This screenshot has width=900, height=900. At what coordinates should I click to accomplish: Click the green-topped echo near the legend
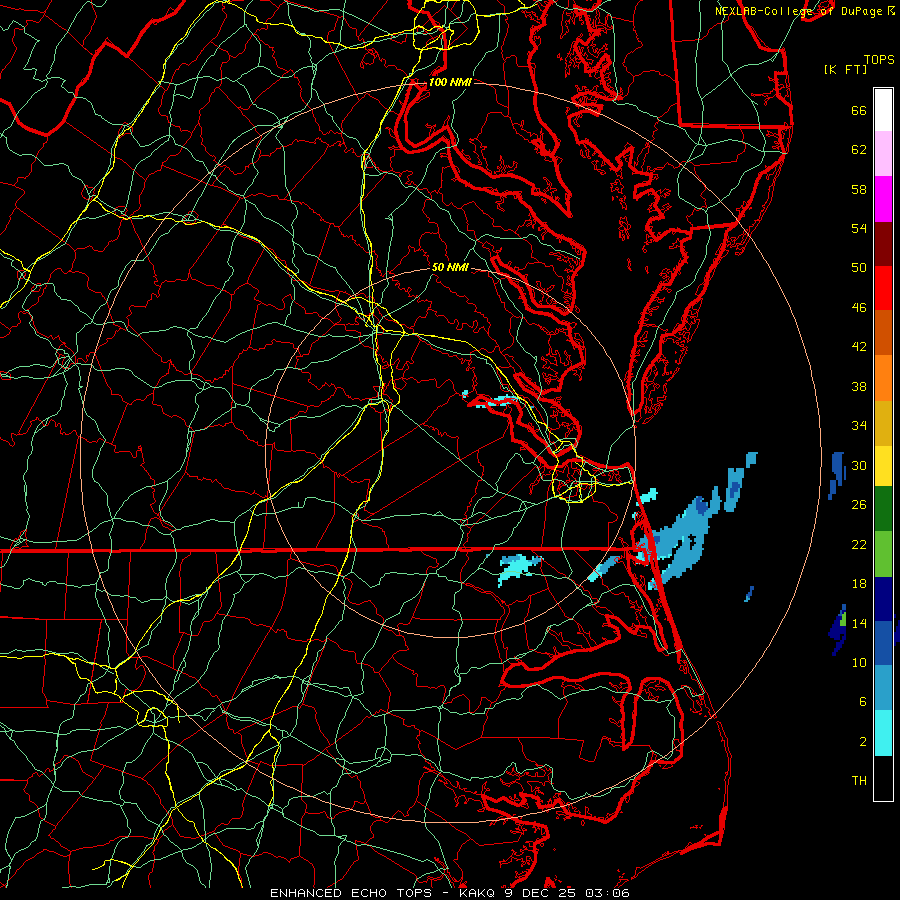pyautogui.click(x=838, y=630)
